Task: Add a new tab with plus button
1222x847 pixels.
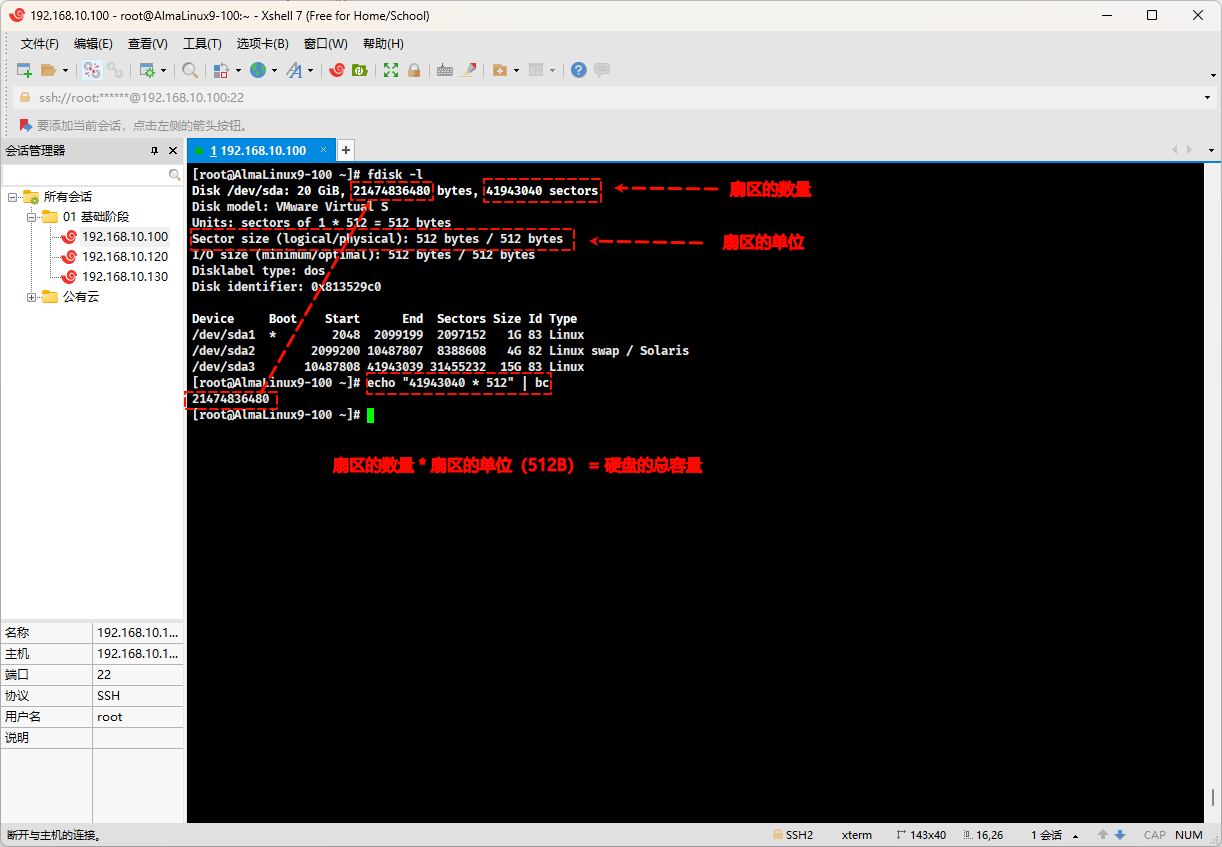Action: click(x=346, y=150)
